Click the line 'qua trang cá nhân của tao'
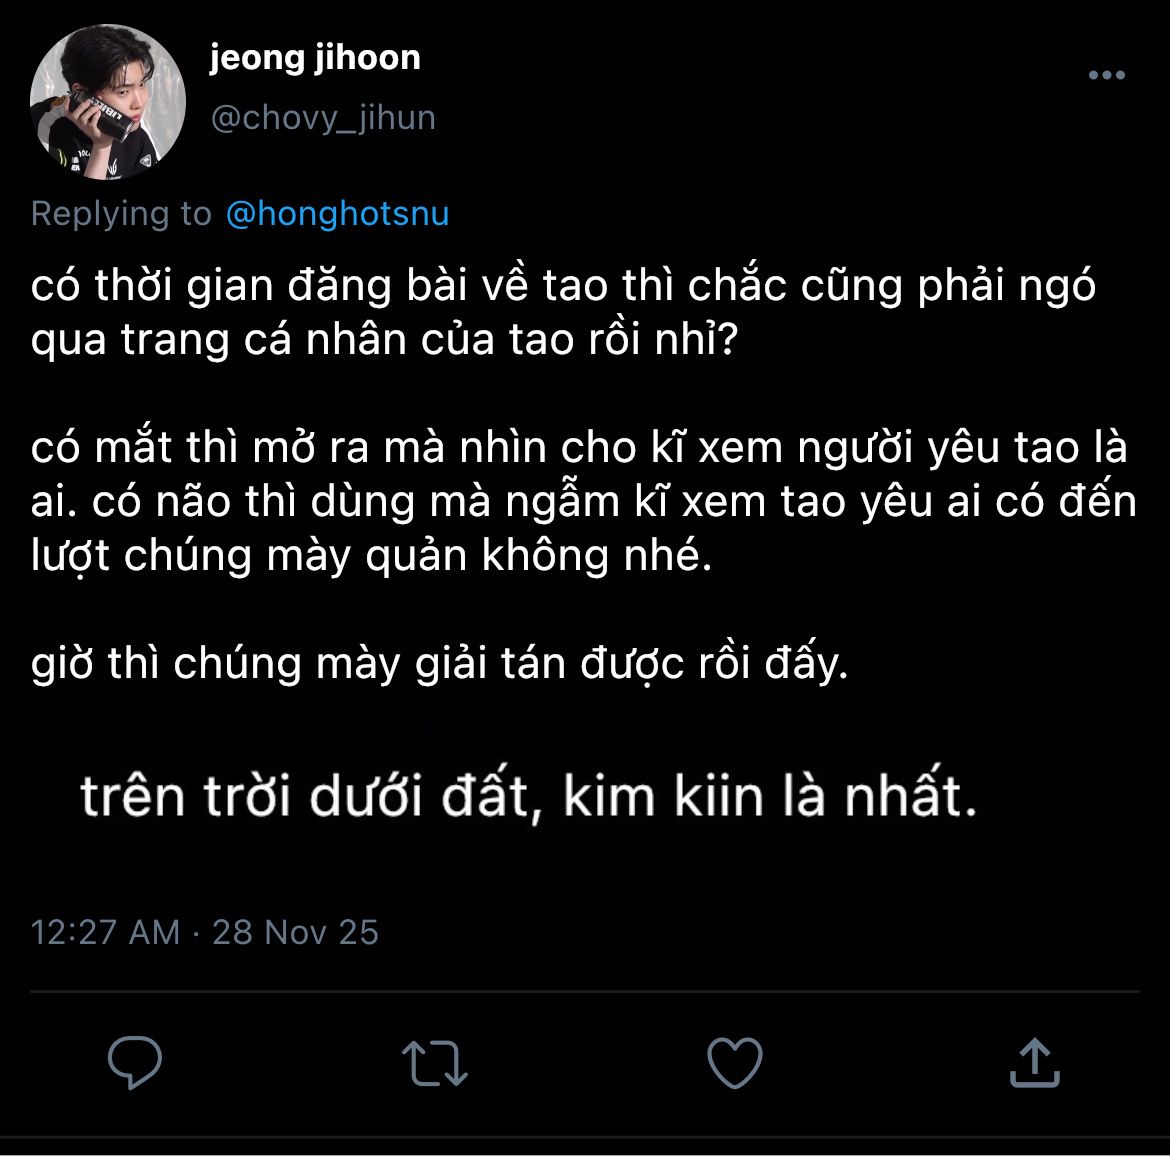1170x1156 pixels. 384,340
